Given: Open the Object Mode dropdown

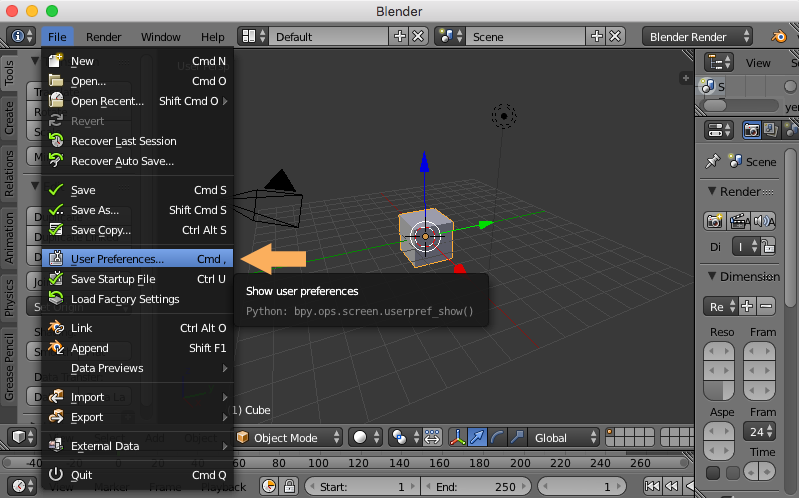Looking at the screenshot, I should click(288, 437).
